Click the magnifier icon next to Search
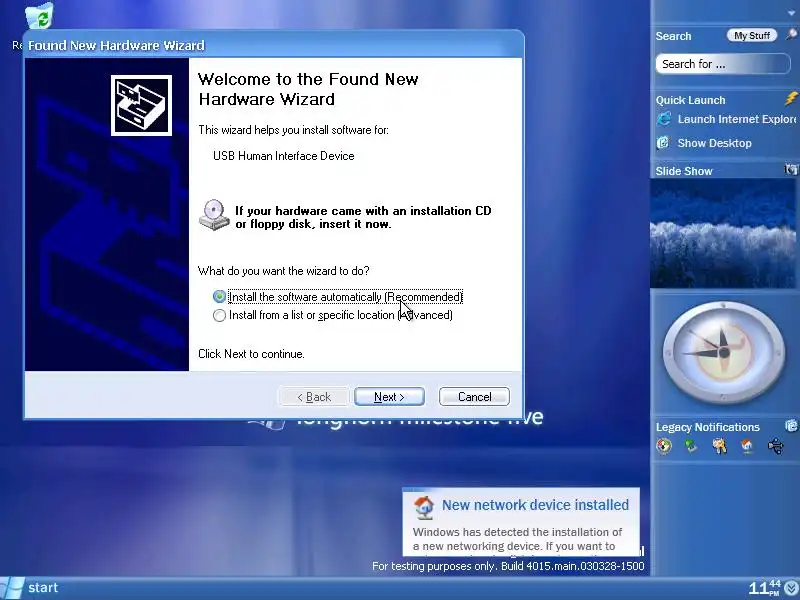This screenshot has width=800, height=600. [791, 35]
